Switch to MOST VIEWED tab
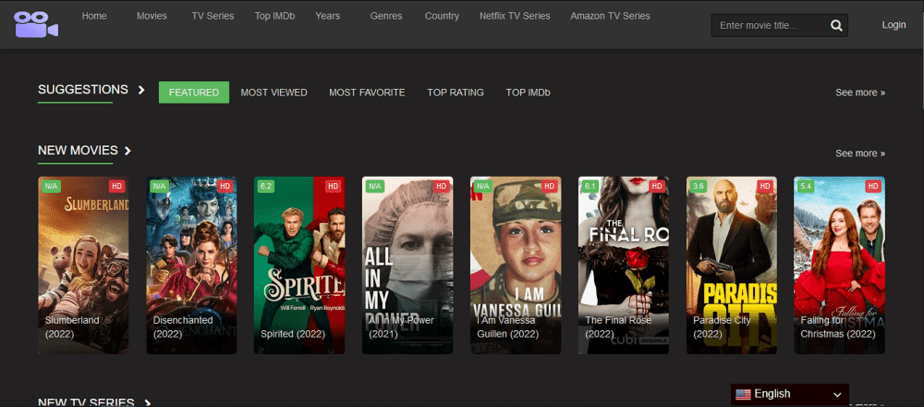Image resolution: width=924 pixels, height=407 pixels. (x=274, y=92)
